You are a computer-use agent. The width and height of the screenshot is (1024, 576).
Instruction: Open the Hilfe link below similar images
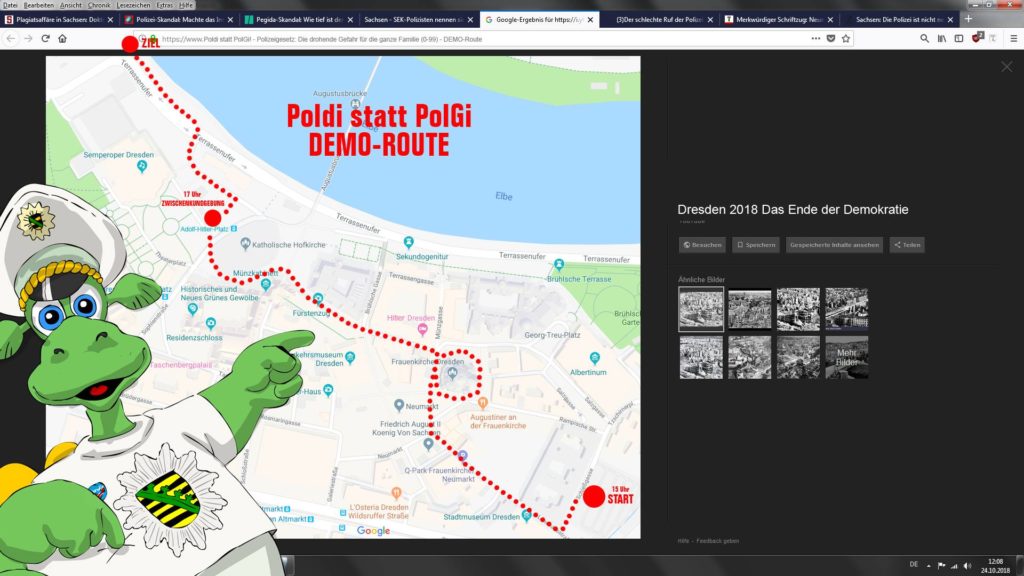(683, 541)
